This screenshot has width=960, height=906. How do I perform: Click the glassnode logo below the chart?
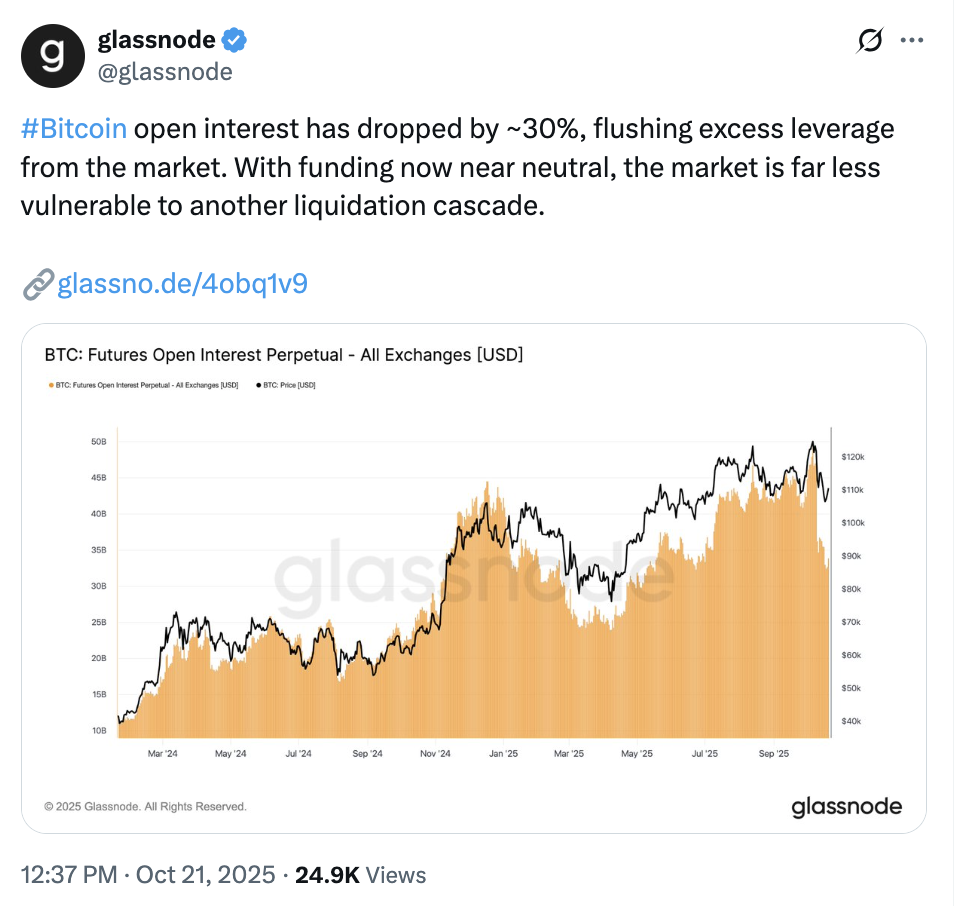(x=846, y=806)
